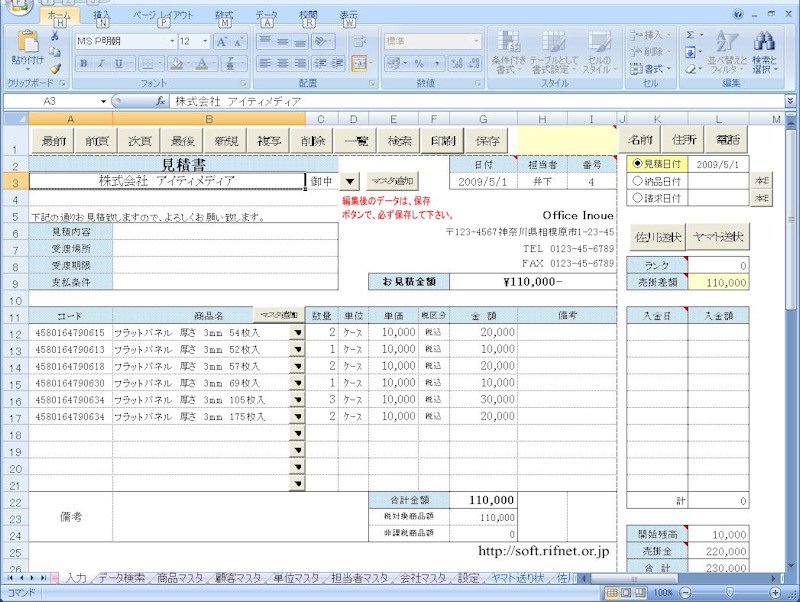800x602 pixels.
Task: Click the 保存 button
Action: pyautogui.click(x=487, y=141)
